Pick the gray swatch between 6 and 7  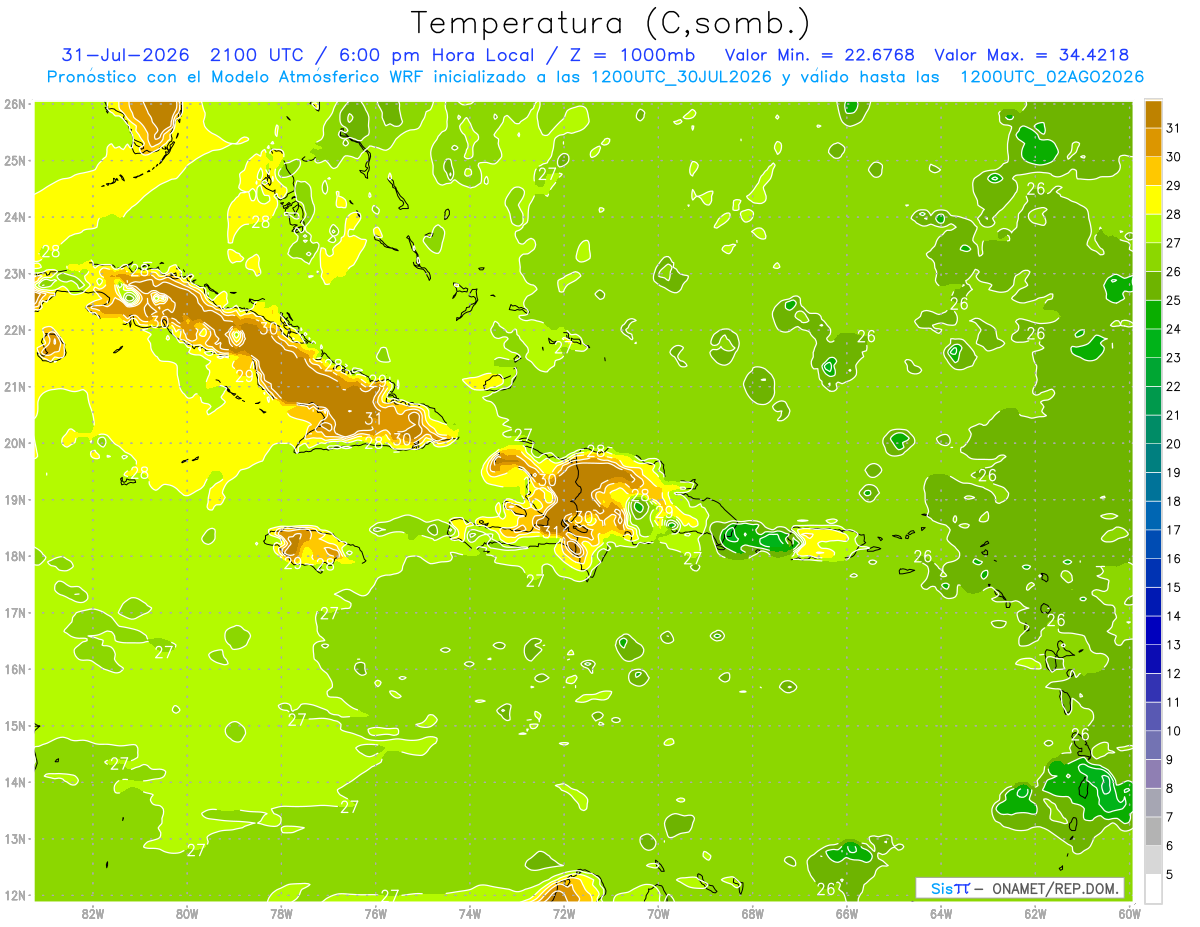(x=1153, y=831)
